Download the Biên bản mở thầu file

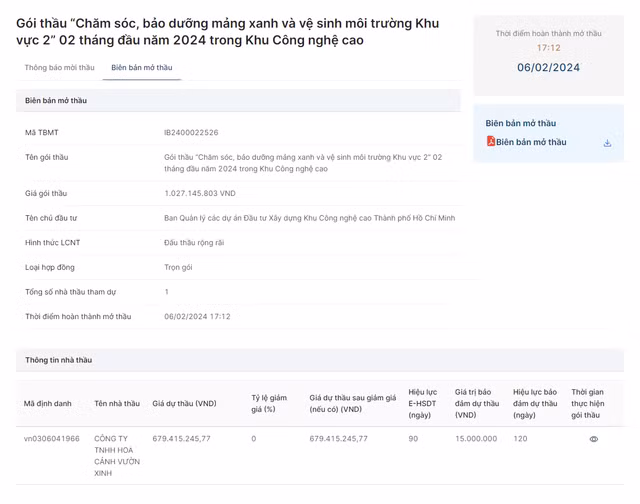[607, 143]
